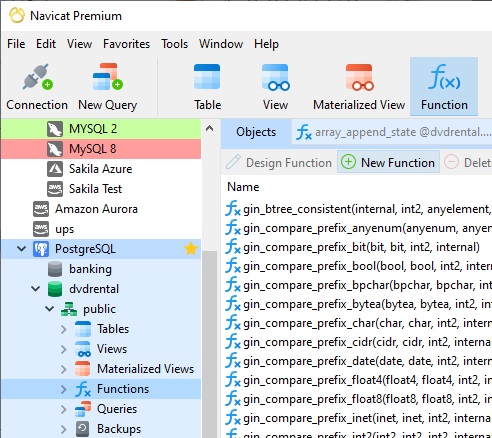Screen dimensions: 492x438
Task: Click the Navicat Premium logo icon
Action: pos(17,16)
